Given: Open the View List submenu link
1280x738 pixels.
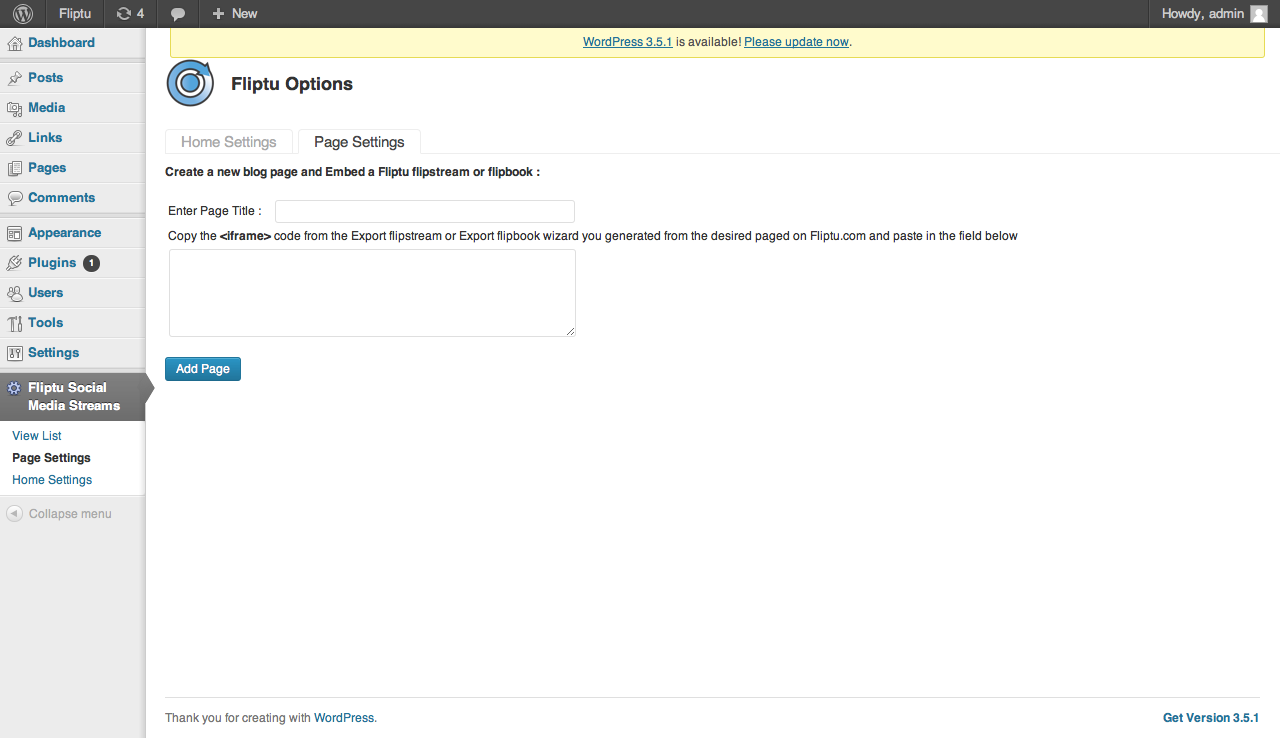Looking at the screenshot, I should pyautogui.click(x=37, y=436).
